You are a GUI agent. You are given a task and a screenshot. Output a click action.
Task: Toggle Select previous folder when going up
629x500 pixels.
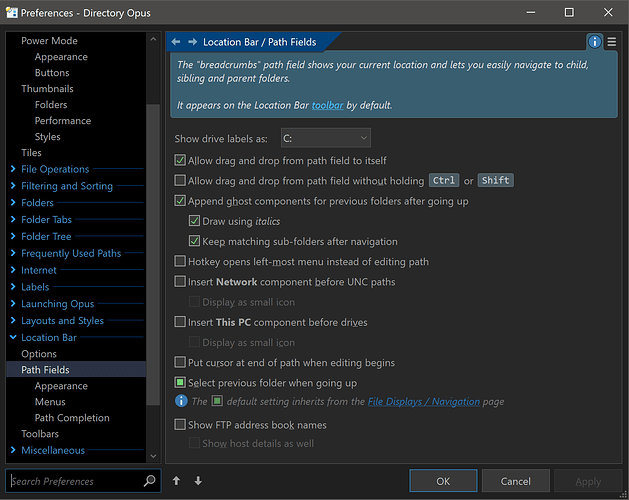(180, 382)
